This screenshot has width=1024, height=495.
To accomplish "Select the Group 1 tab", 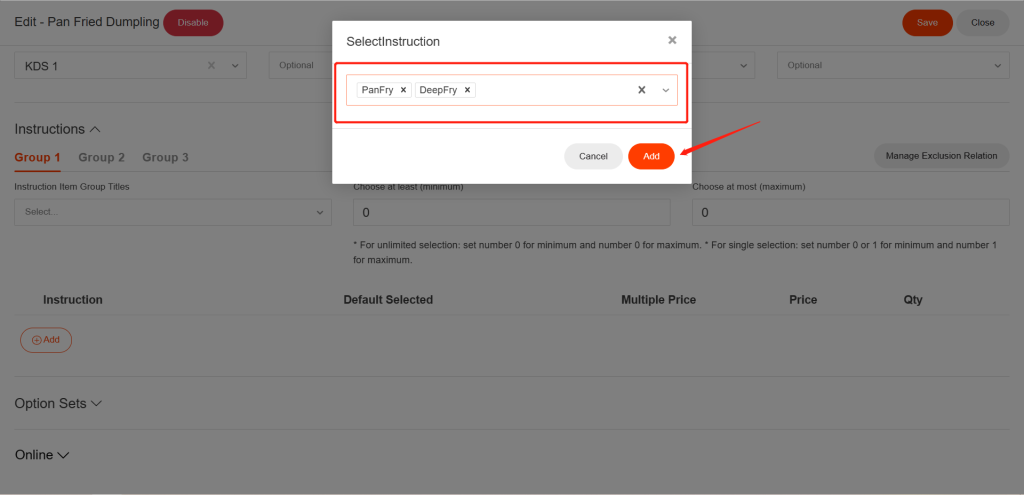I will (38, 157).
